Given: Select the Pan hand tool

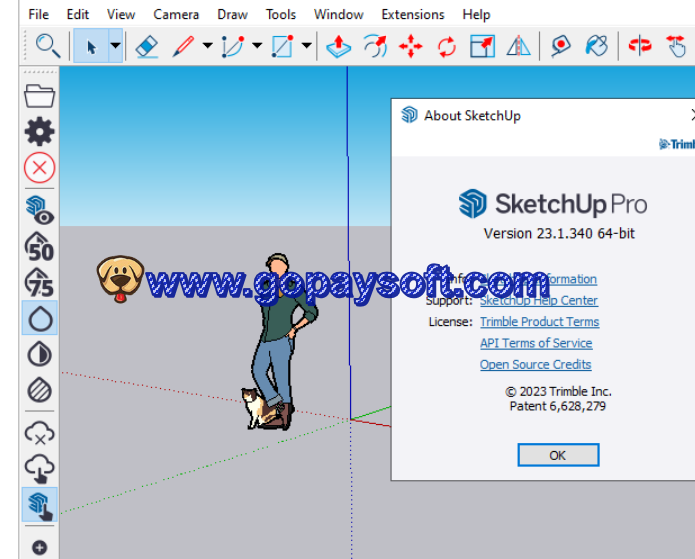Looking at the screenshot, I should (x=676, y=46).
